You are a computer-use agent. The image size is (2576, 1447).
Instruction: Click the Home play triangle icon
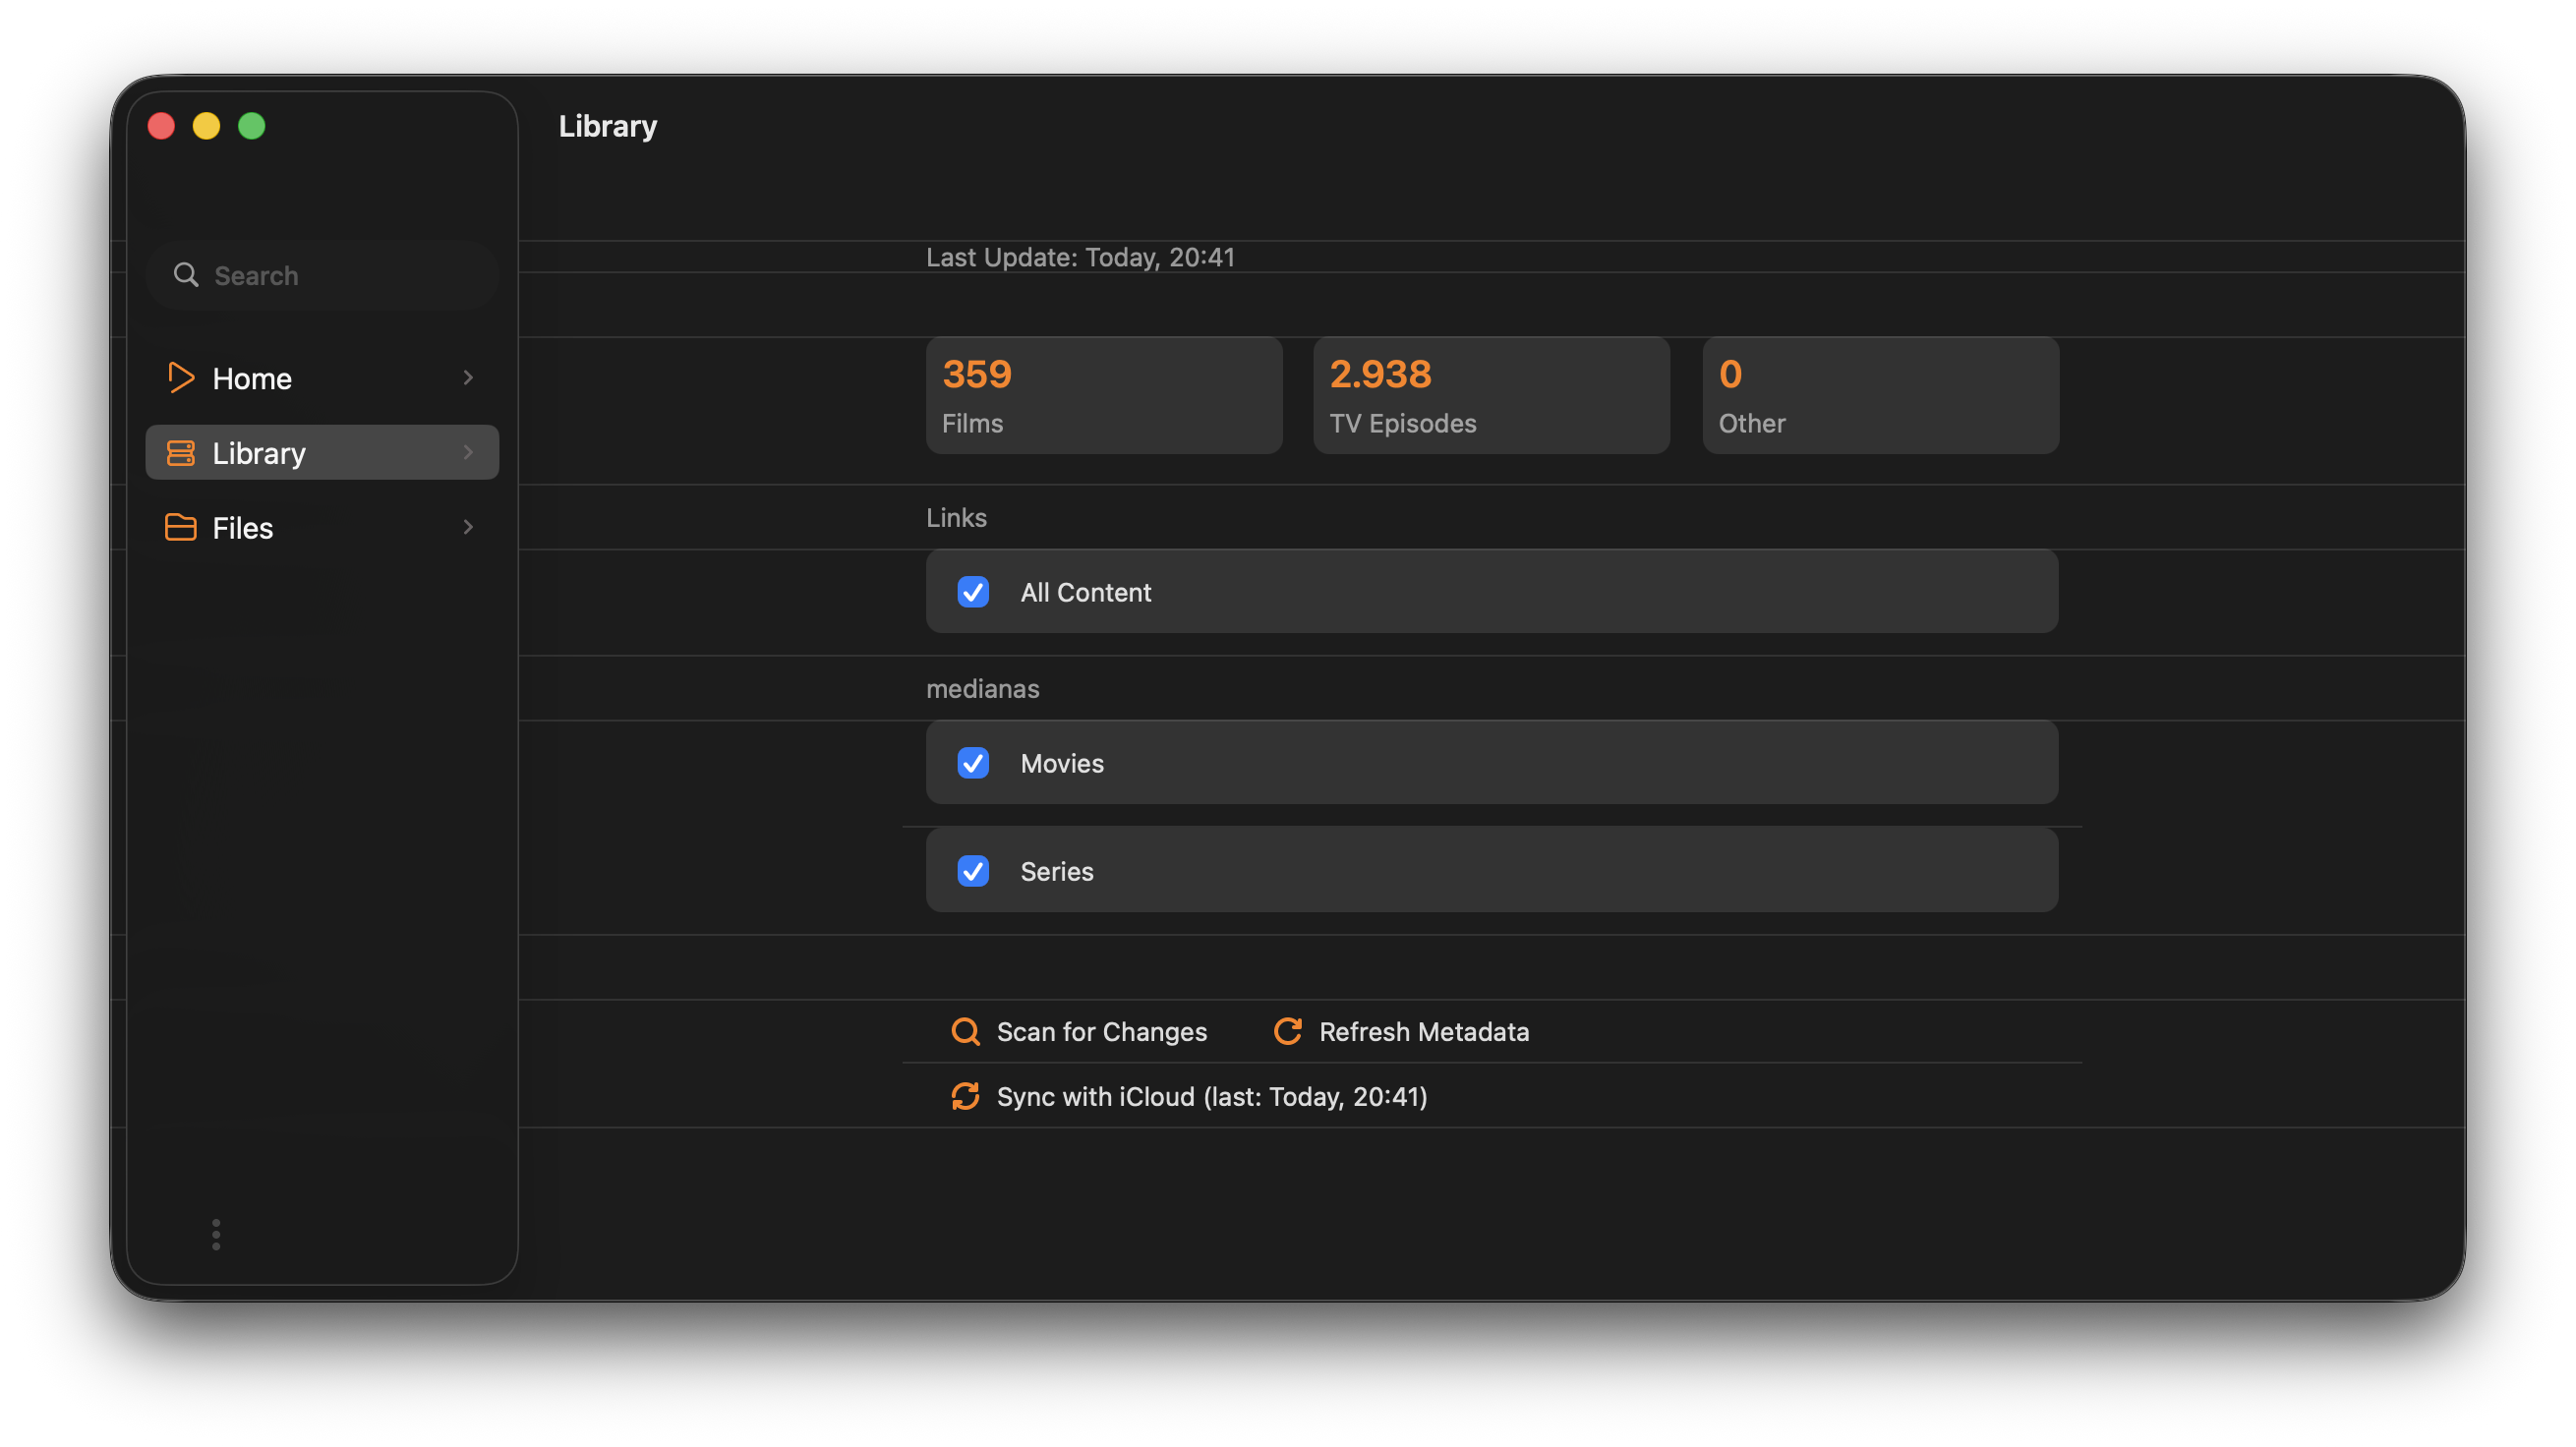tap(180, 378)
